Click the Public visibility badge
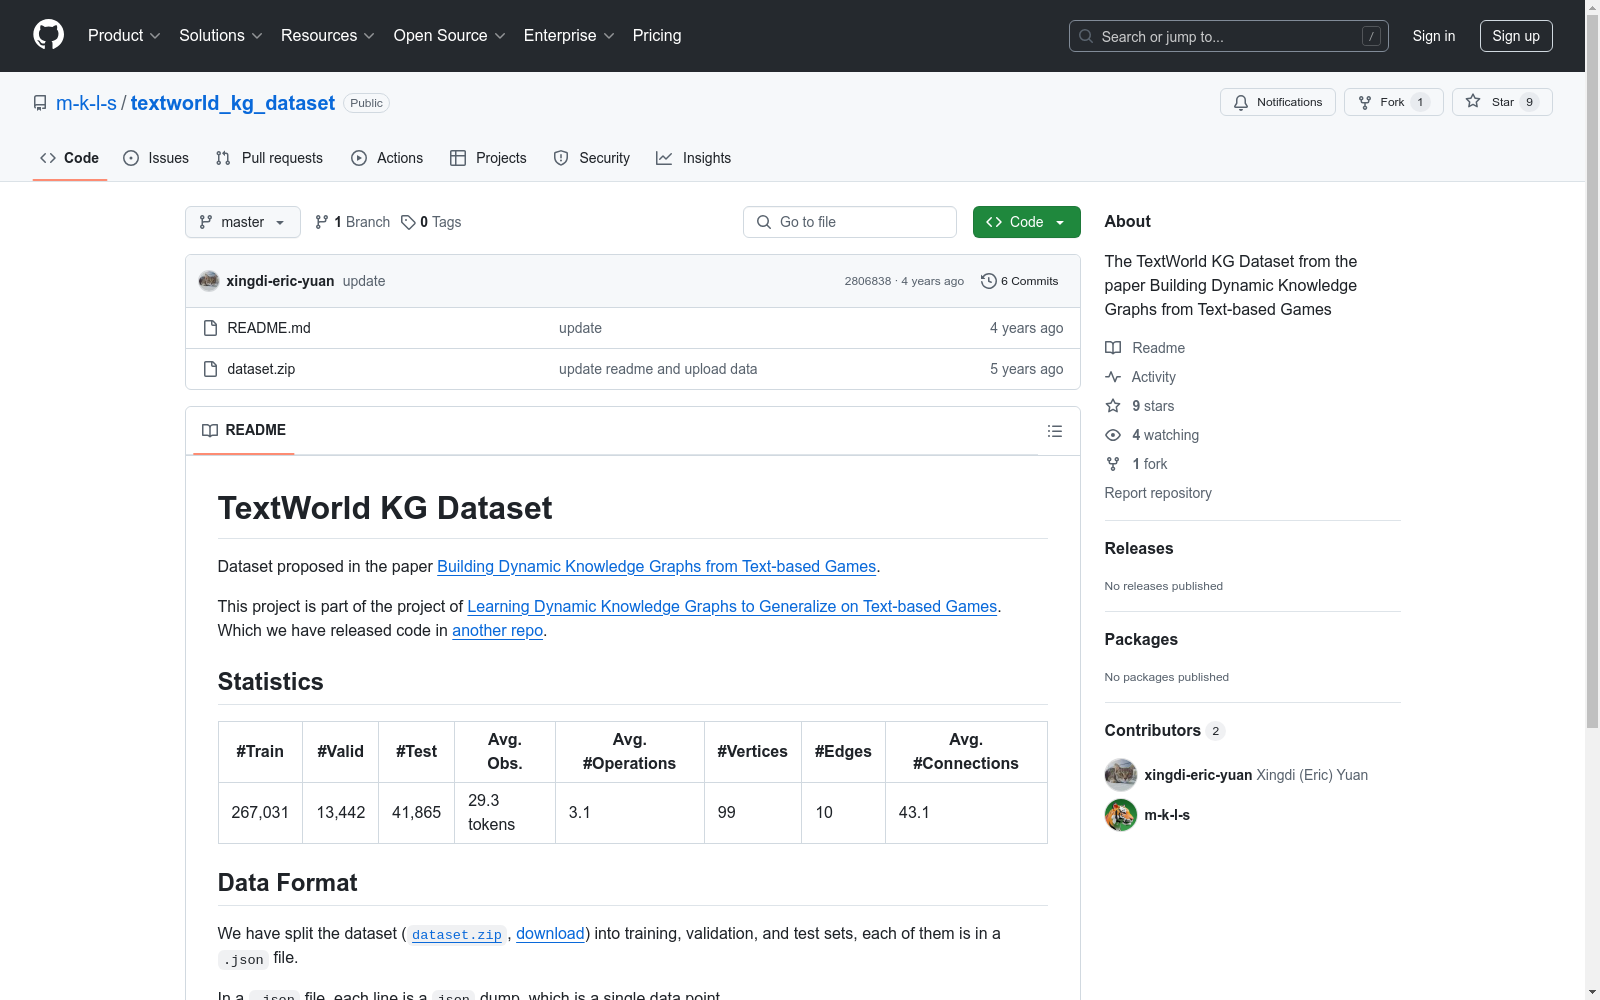The width and height of the screenshot is (1600, 1000). click(x=366, y=103)
